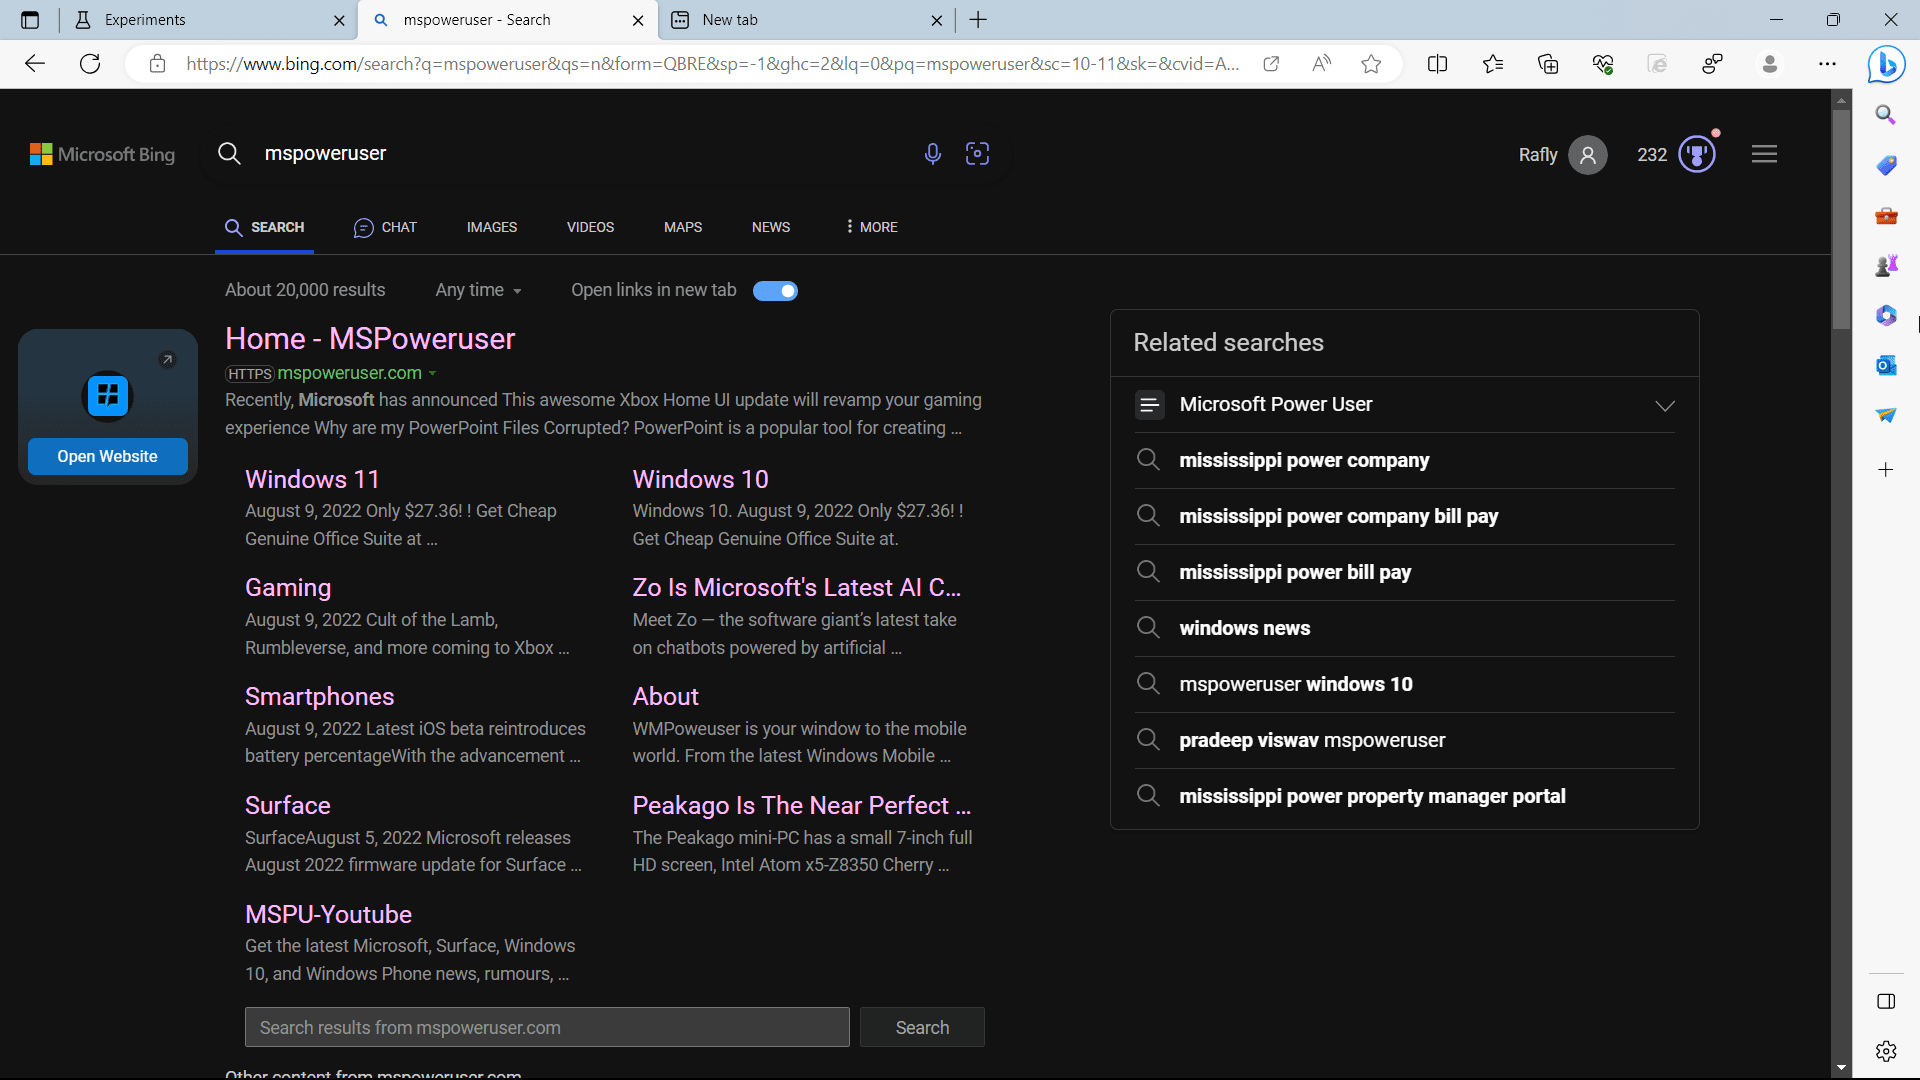Image resolution: width=1920 pixels, height=1080 pixels.
Task: Switch to the IMAGES tab
Action: tap(492, 227)
